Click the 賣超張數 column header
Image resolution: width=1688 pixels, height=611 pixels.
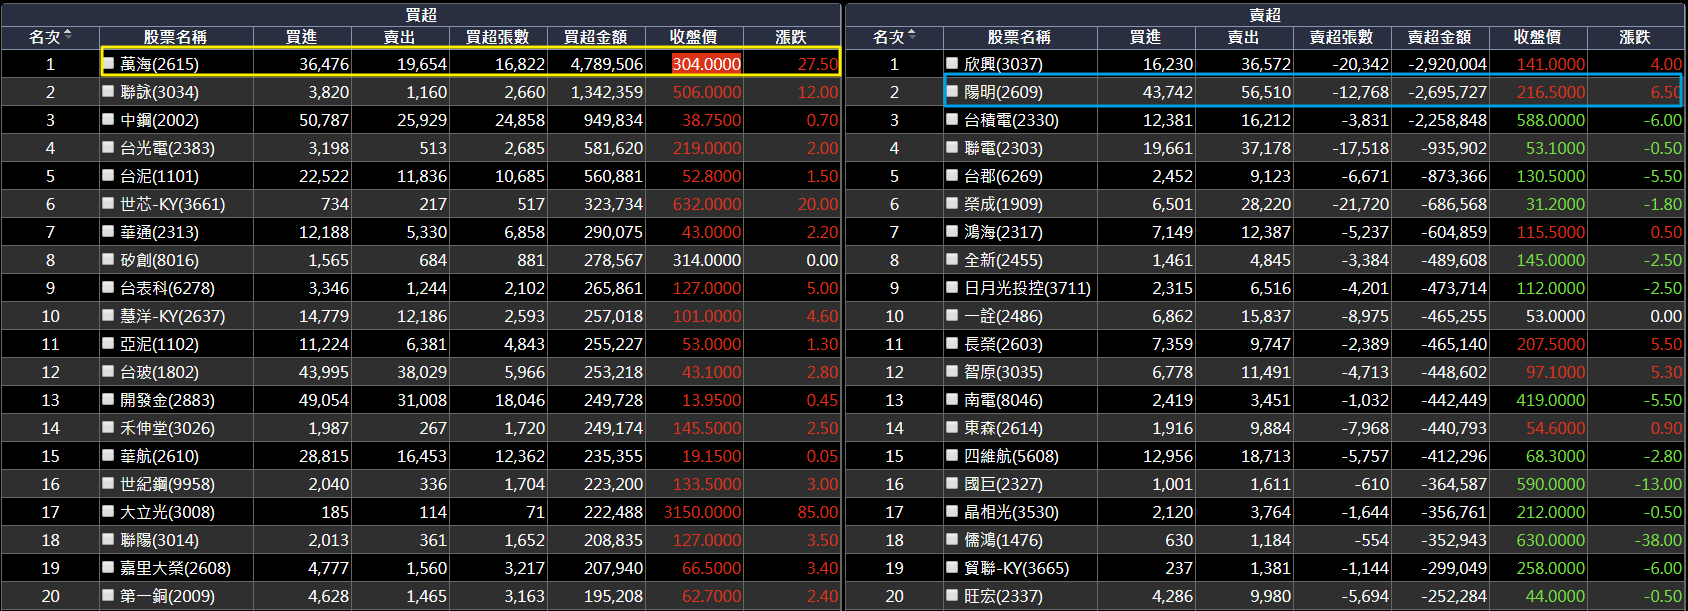coord(1342,37)
